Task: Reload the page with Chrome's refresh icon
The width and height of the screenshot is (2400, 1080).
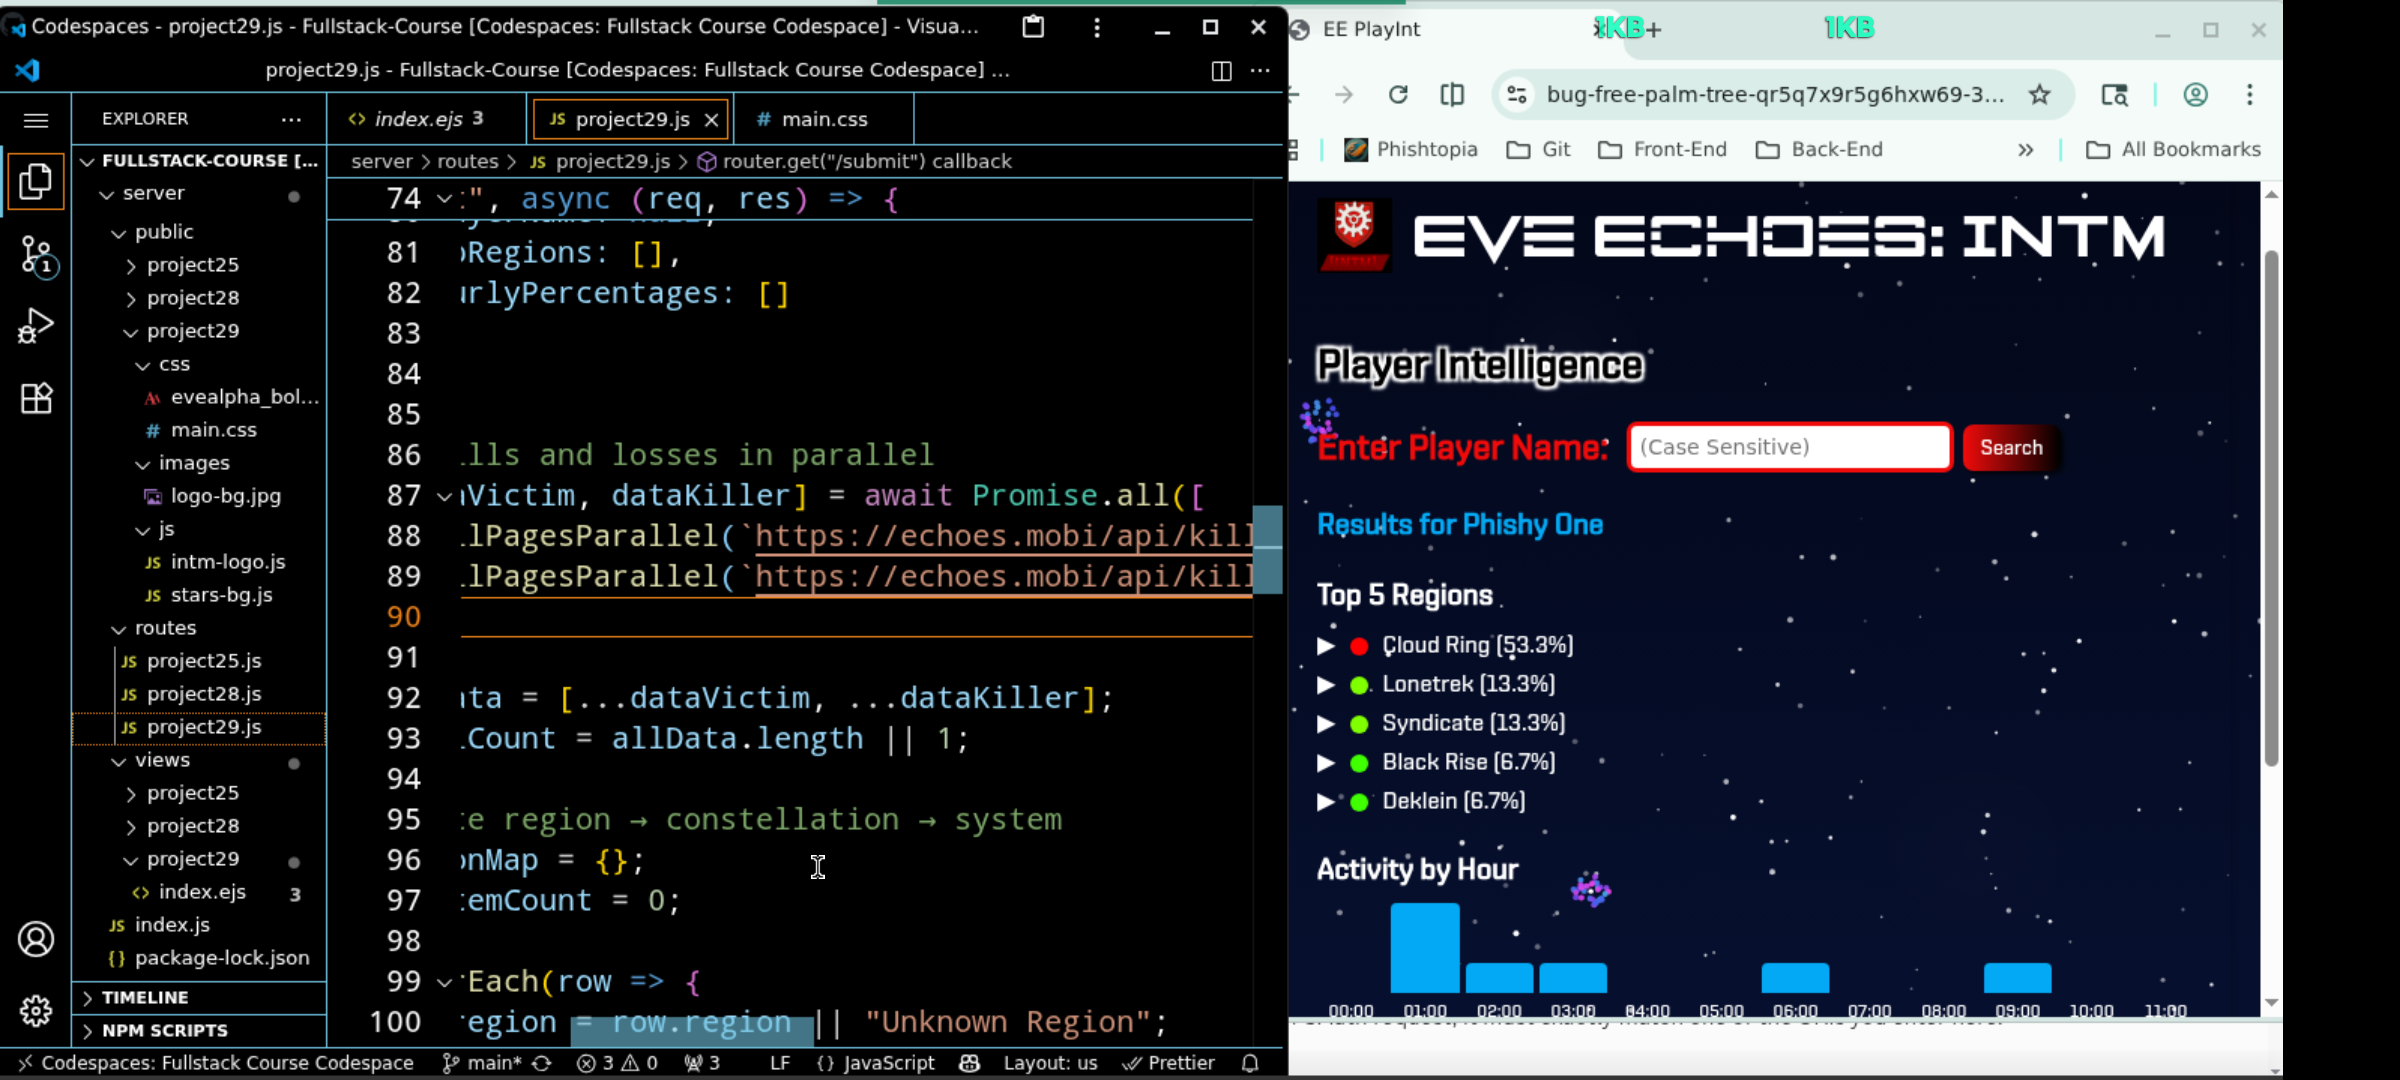Action: coord(1399,95)
